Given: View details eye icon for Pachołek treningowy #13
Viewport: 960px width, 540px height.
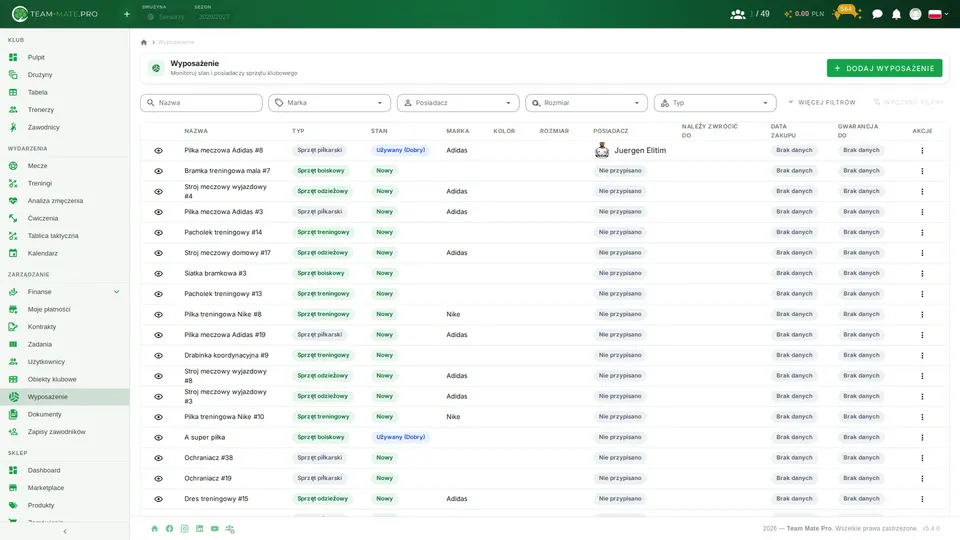Looking at the screenshot, I should [x=159, y=294].
